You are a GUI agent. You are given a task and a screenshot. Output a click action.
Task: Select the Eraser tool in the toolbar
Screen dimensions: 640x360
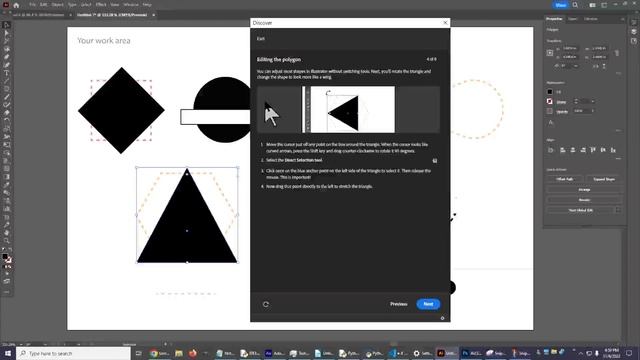(x=6, y=113)
